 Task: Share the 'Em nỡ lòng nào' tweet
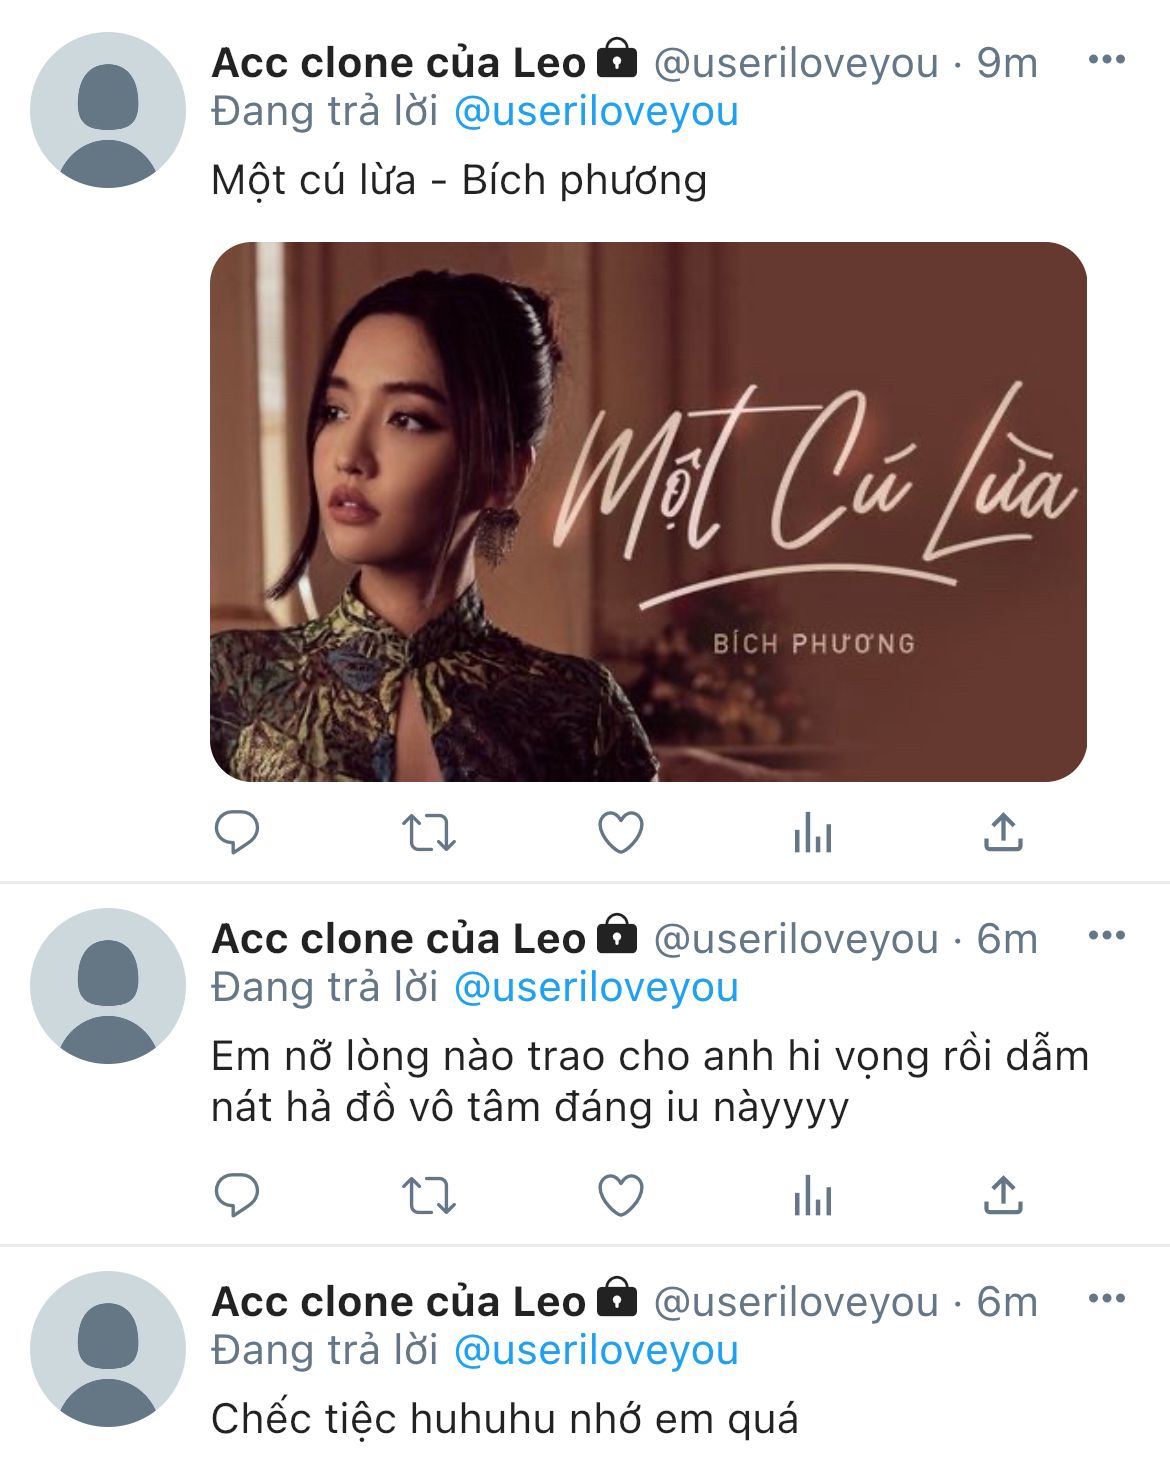pyautogui.click(x=1003, y=1195)
